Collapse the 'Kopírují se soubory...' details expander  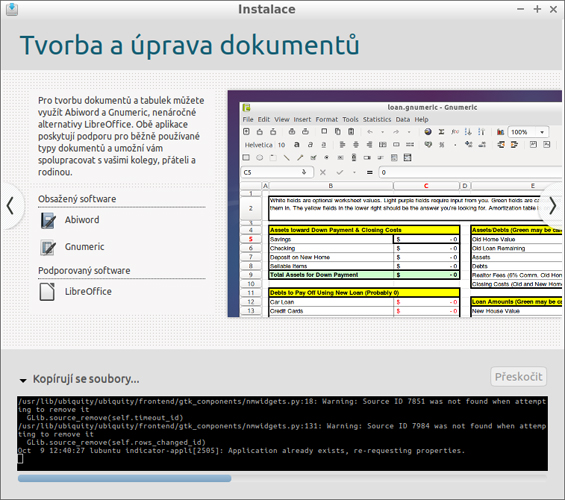coord(23,380)
